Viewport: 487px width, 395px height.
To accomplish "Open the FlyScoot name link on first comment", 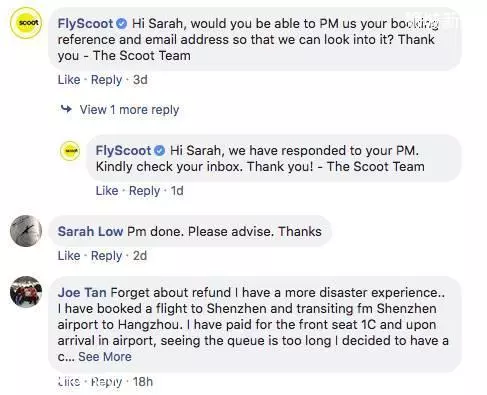I will click(85, 24).
